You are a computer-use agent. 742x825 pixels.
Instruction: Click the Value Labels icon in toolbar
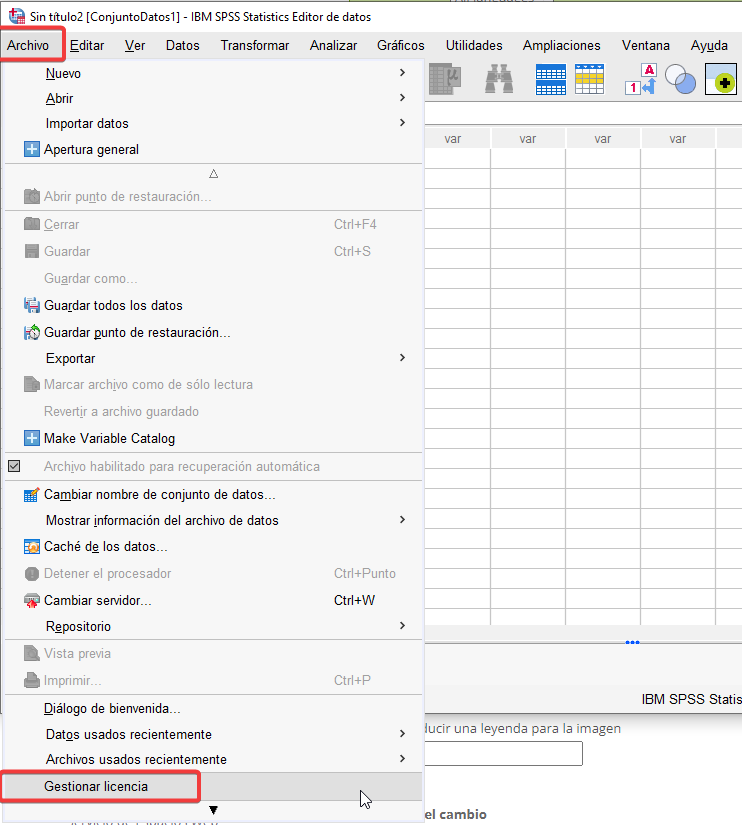[640, 79]
